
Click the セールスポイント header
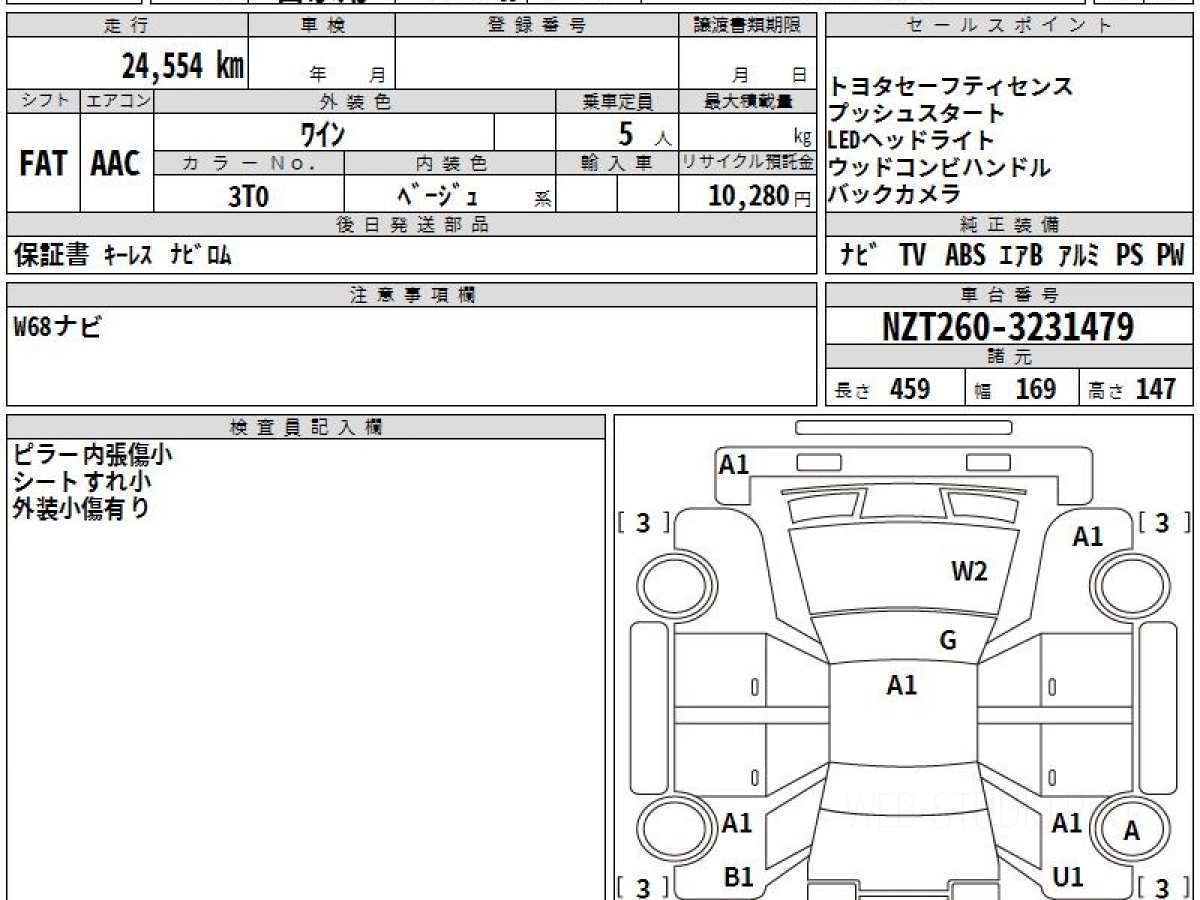[x=1009, y=26]
